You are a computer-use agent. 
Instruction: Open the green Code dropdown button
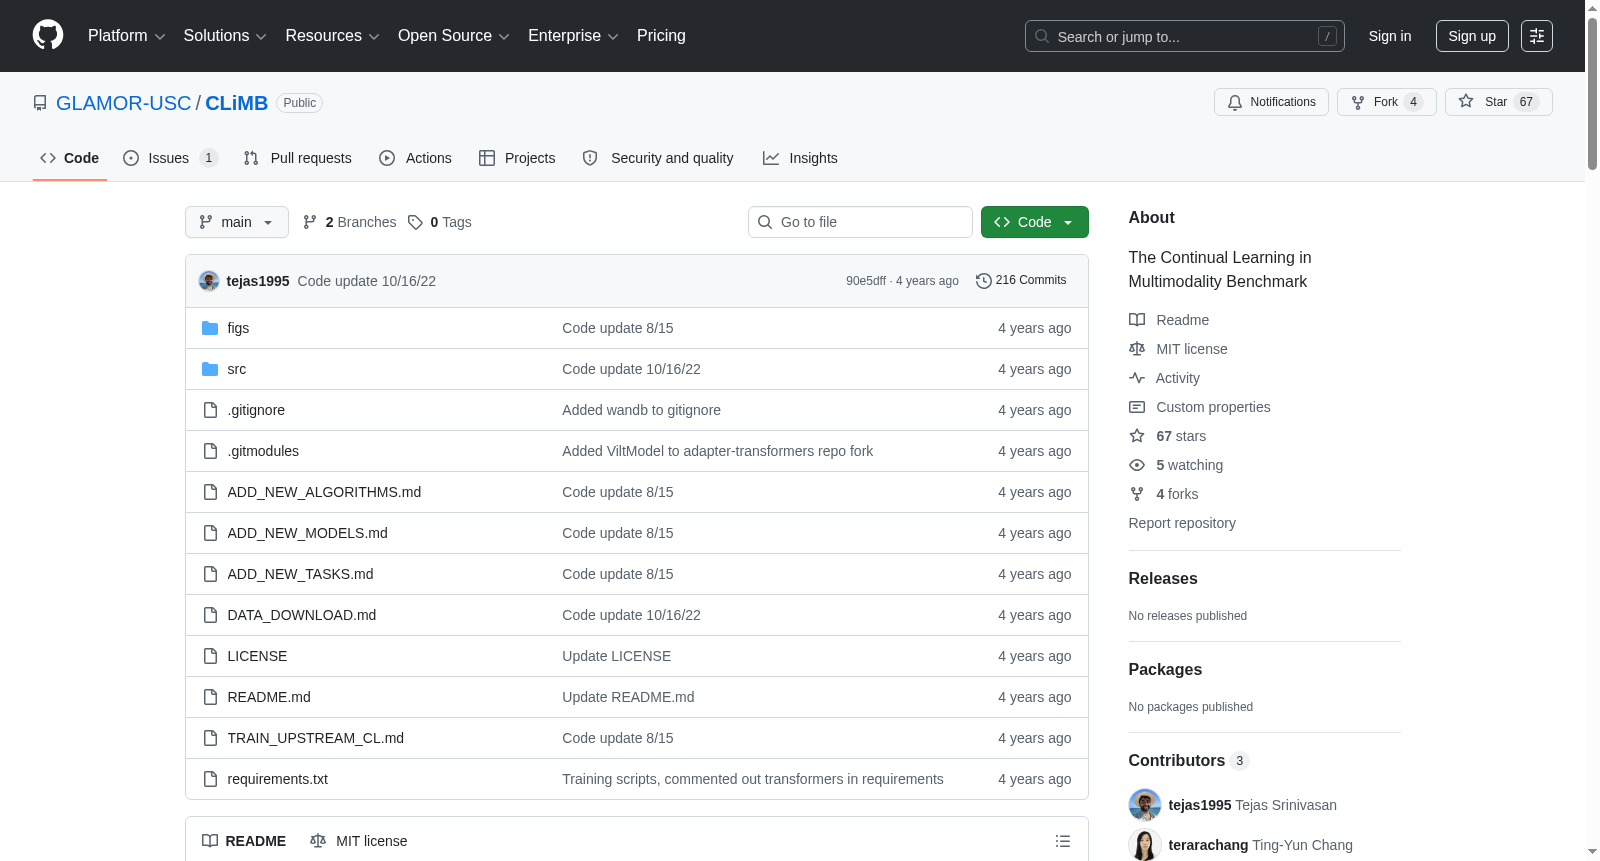click(1035, 222)
